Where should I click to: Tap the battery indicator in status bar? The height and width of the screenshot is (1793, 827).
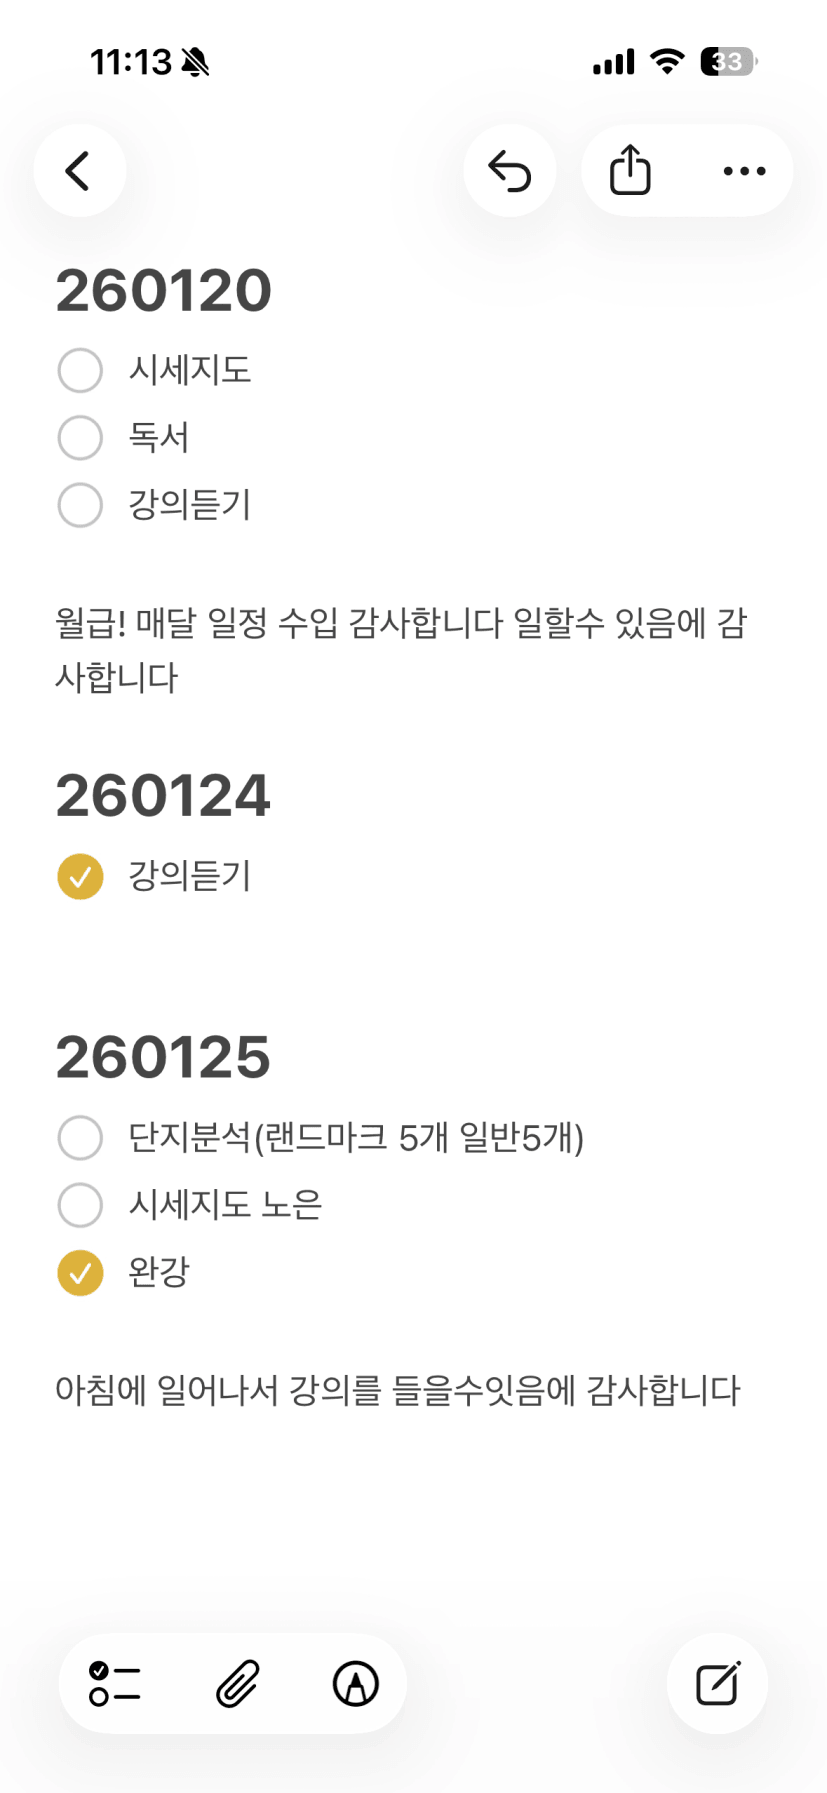pyautogui.click(x=728, y=62)
